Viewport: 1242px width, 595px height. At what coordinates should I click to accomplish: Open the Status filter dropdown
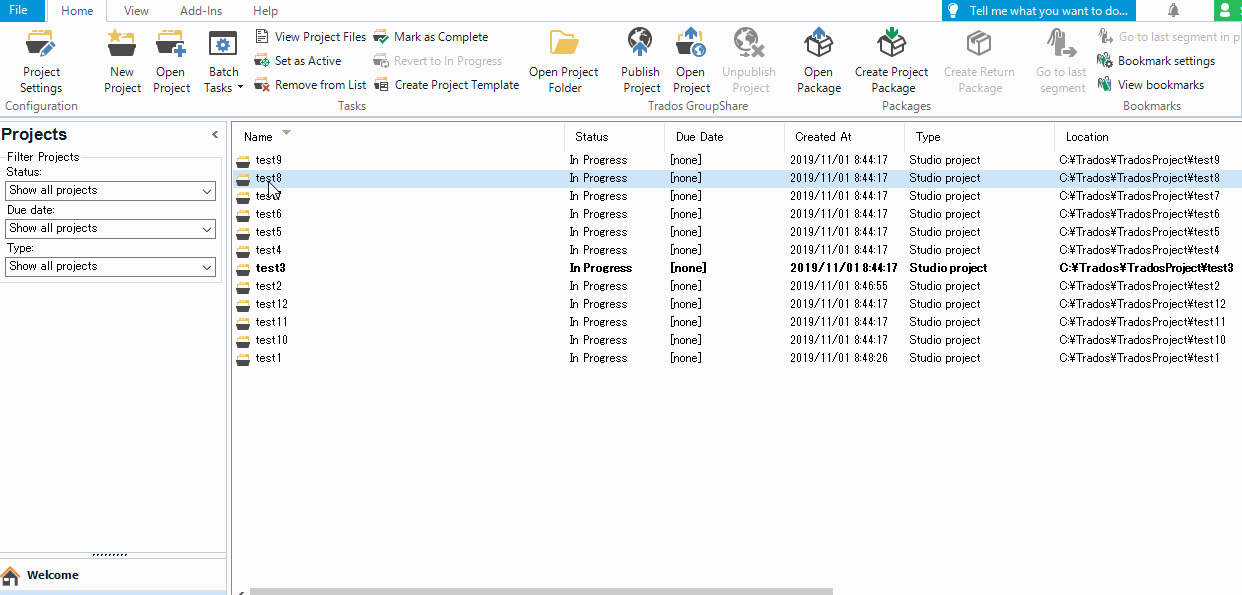[111, 191]
